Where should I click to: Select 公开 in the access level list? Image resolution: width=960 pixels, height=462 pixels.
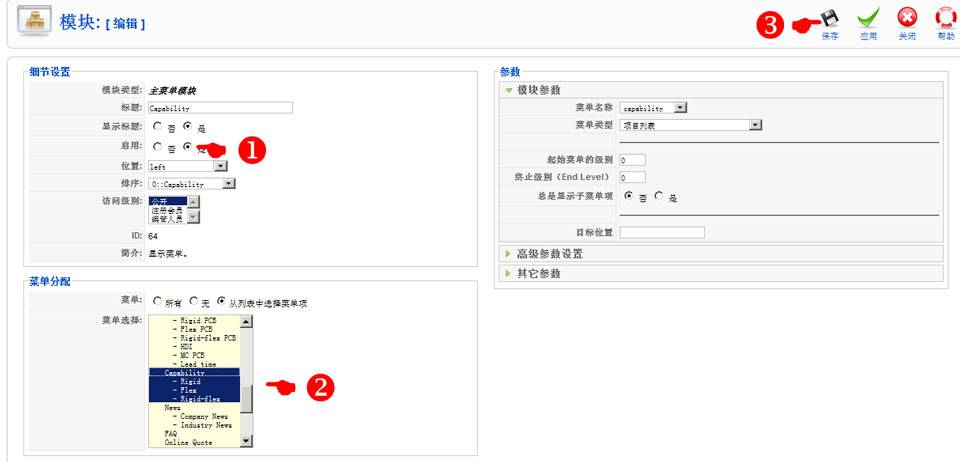coord(168,201)
